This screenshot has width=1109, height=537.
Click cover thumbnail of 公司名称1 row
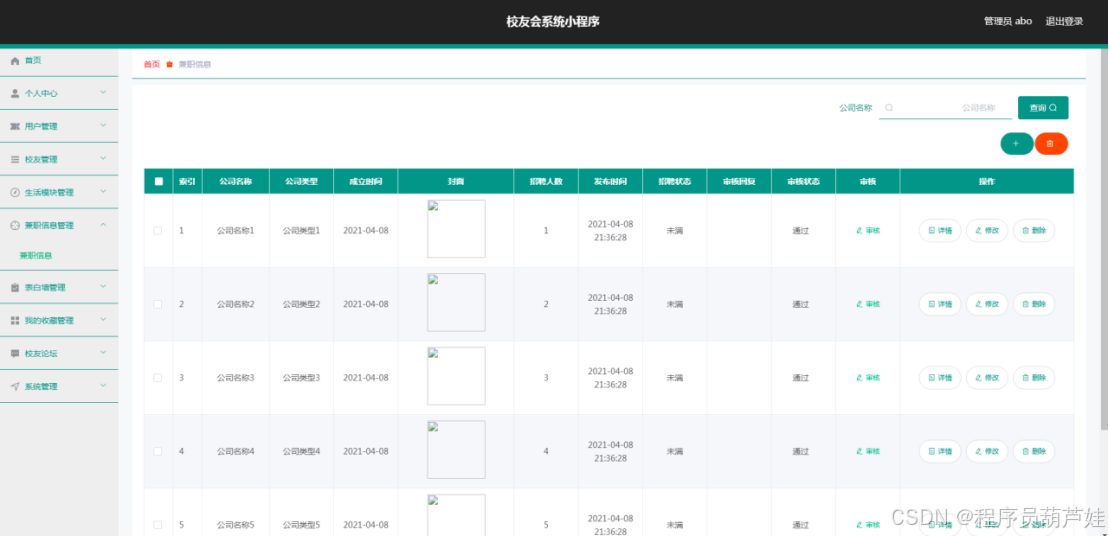point(456,229)
